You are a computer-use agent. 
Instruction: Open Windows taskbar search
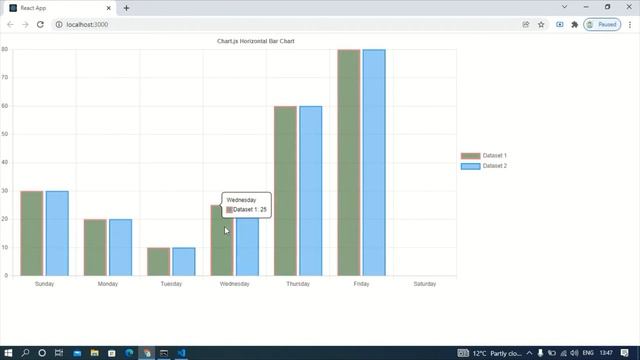25,353
